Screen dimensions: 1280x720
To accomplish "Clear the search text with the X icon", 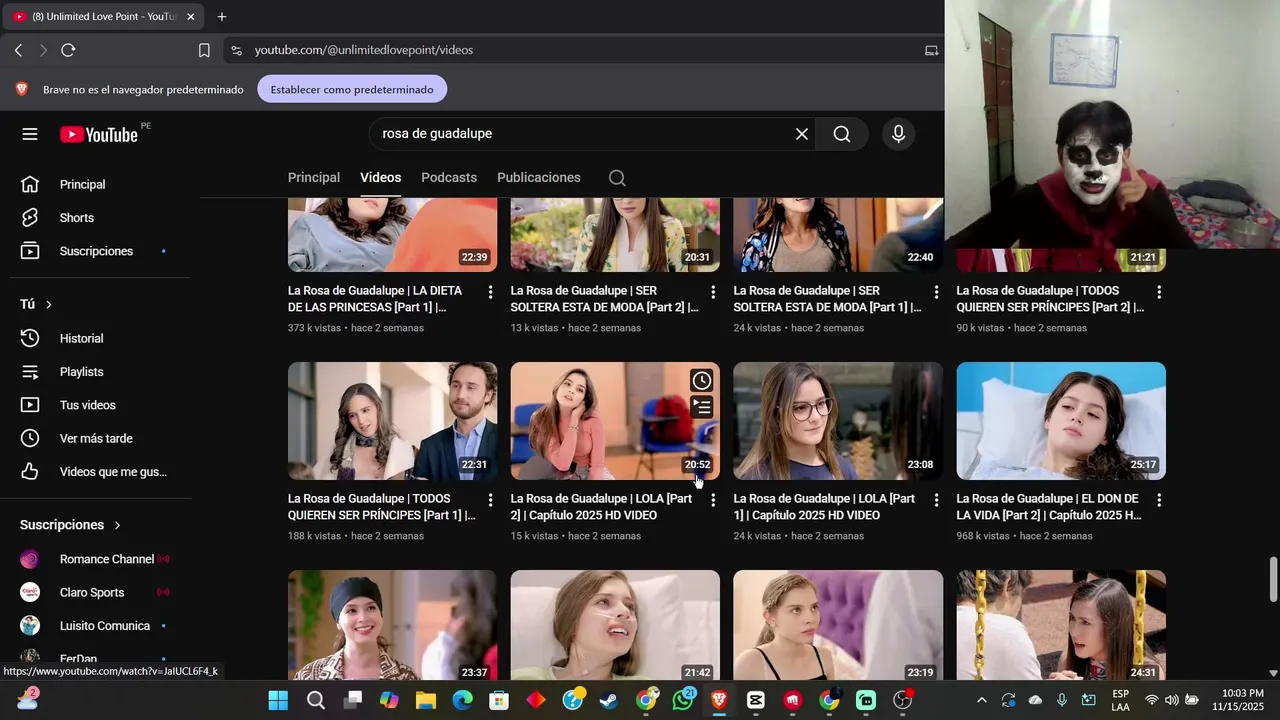I will (801, 134).
